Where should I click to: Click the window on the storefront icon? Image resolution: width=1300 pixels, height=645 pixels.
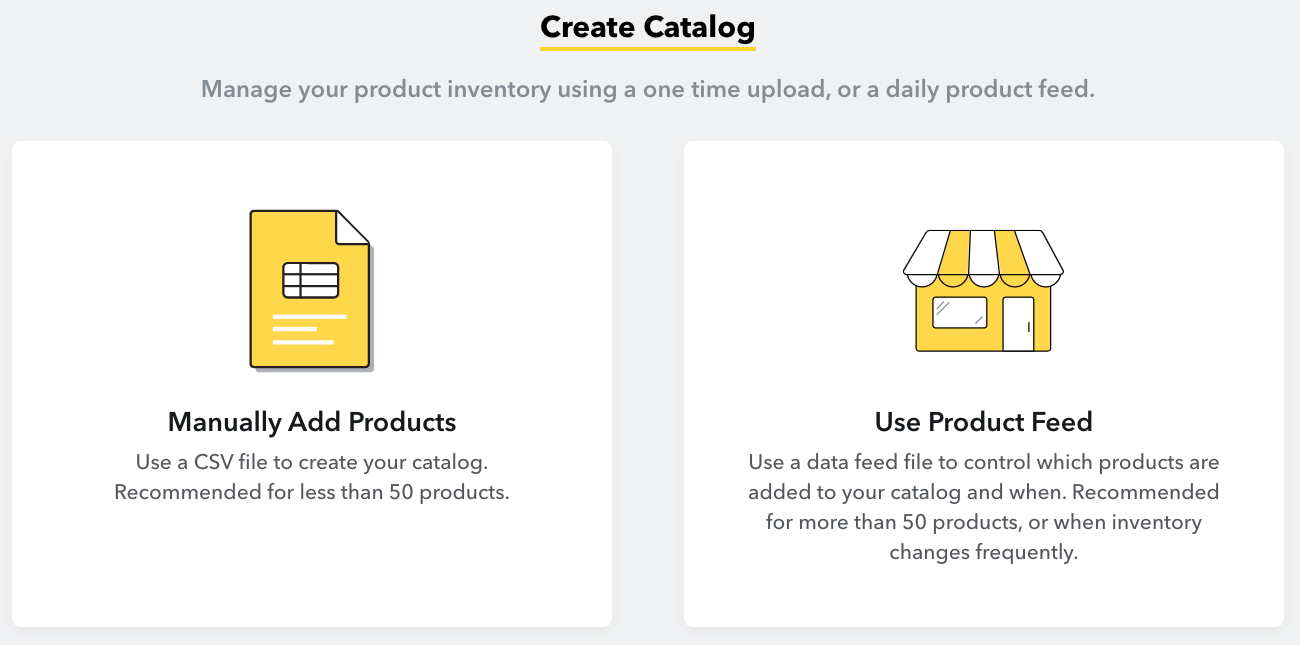pyautogui.click(x=960, y=313)
